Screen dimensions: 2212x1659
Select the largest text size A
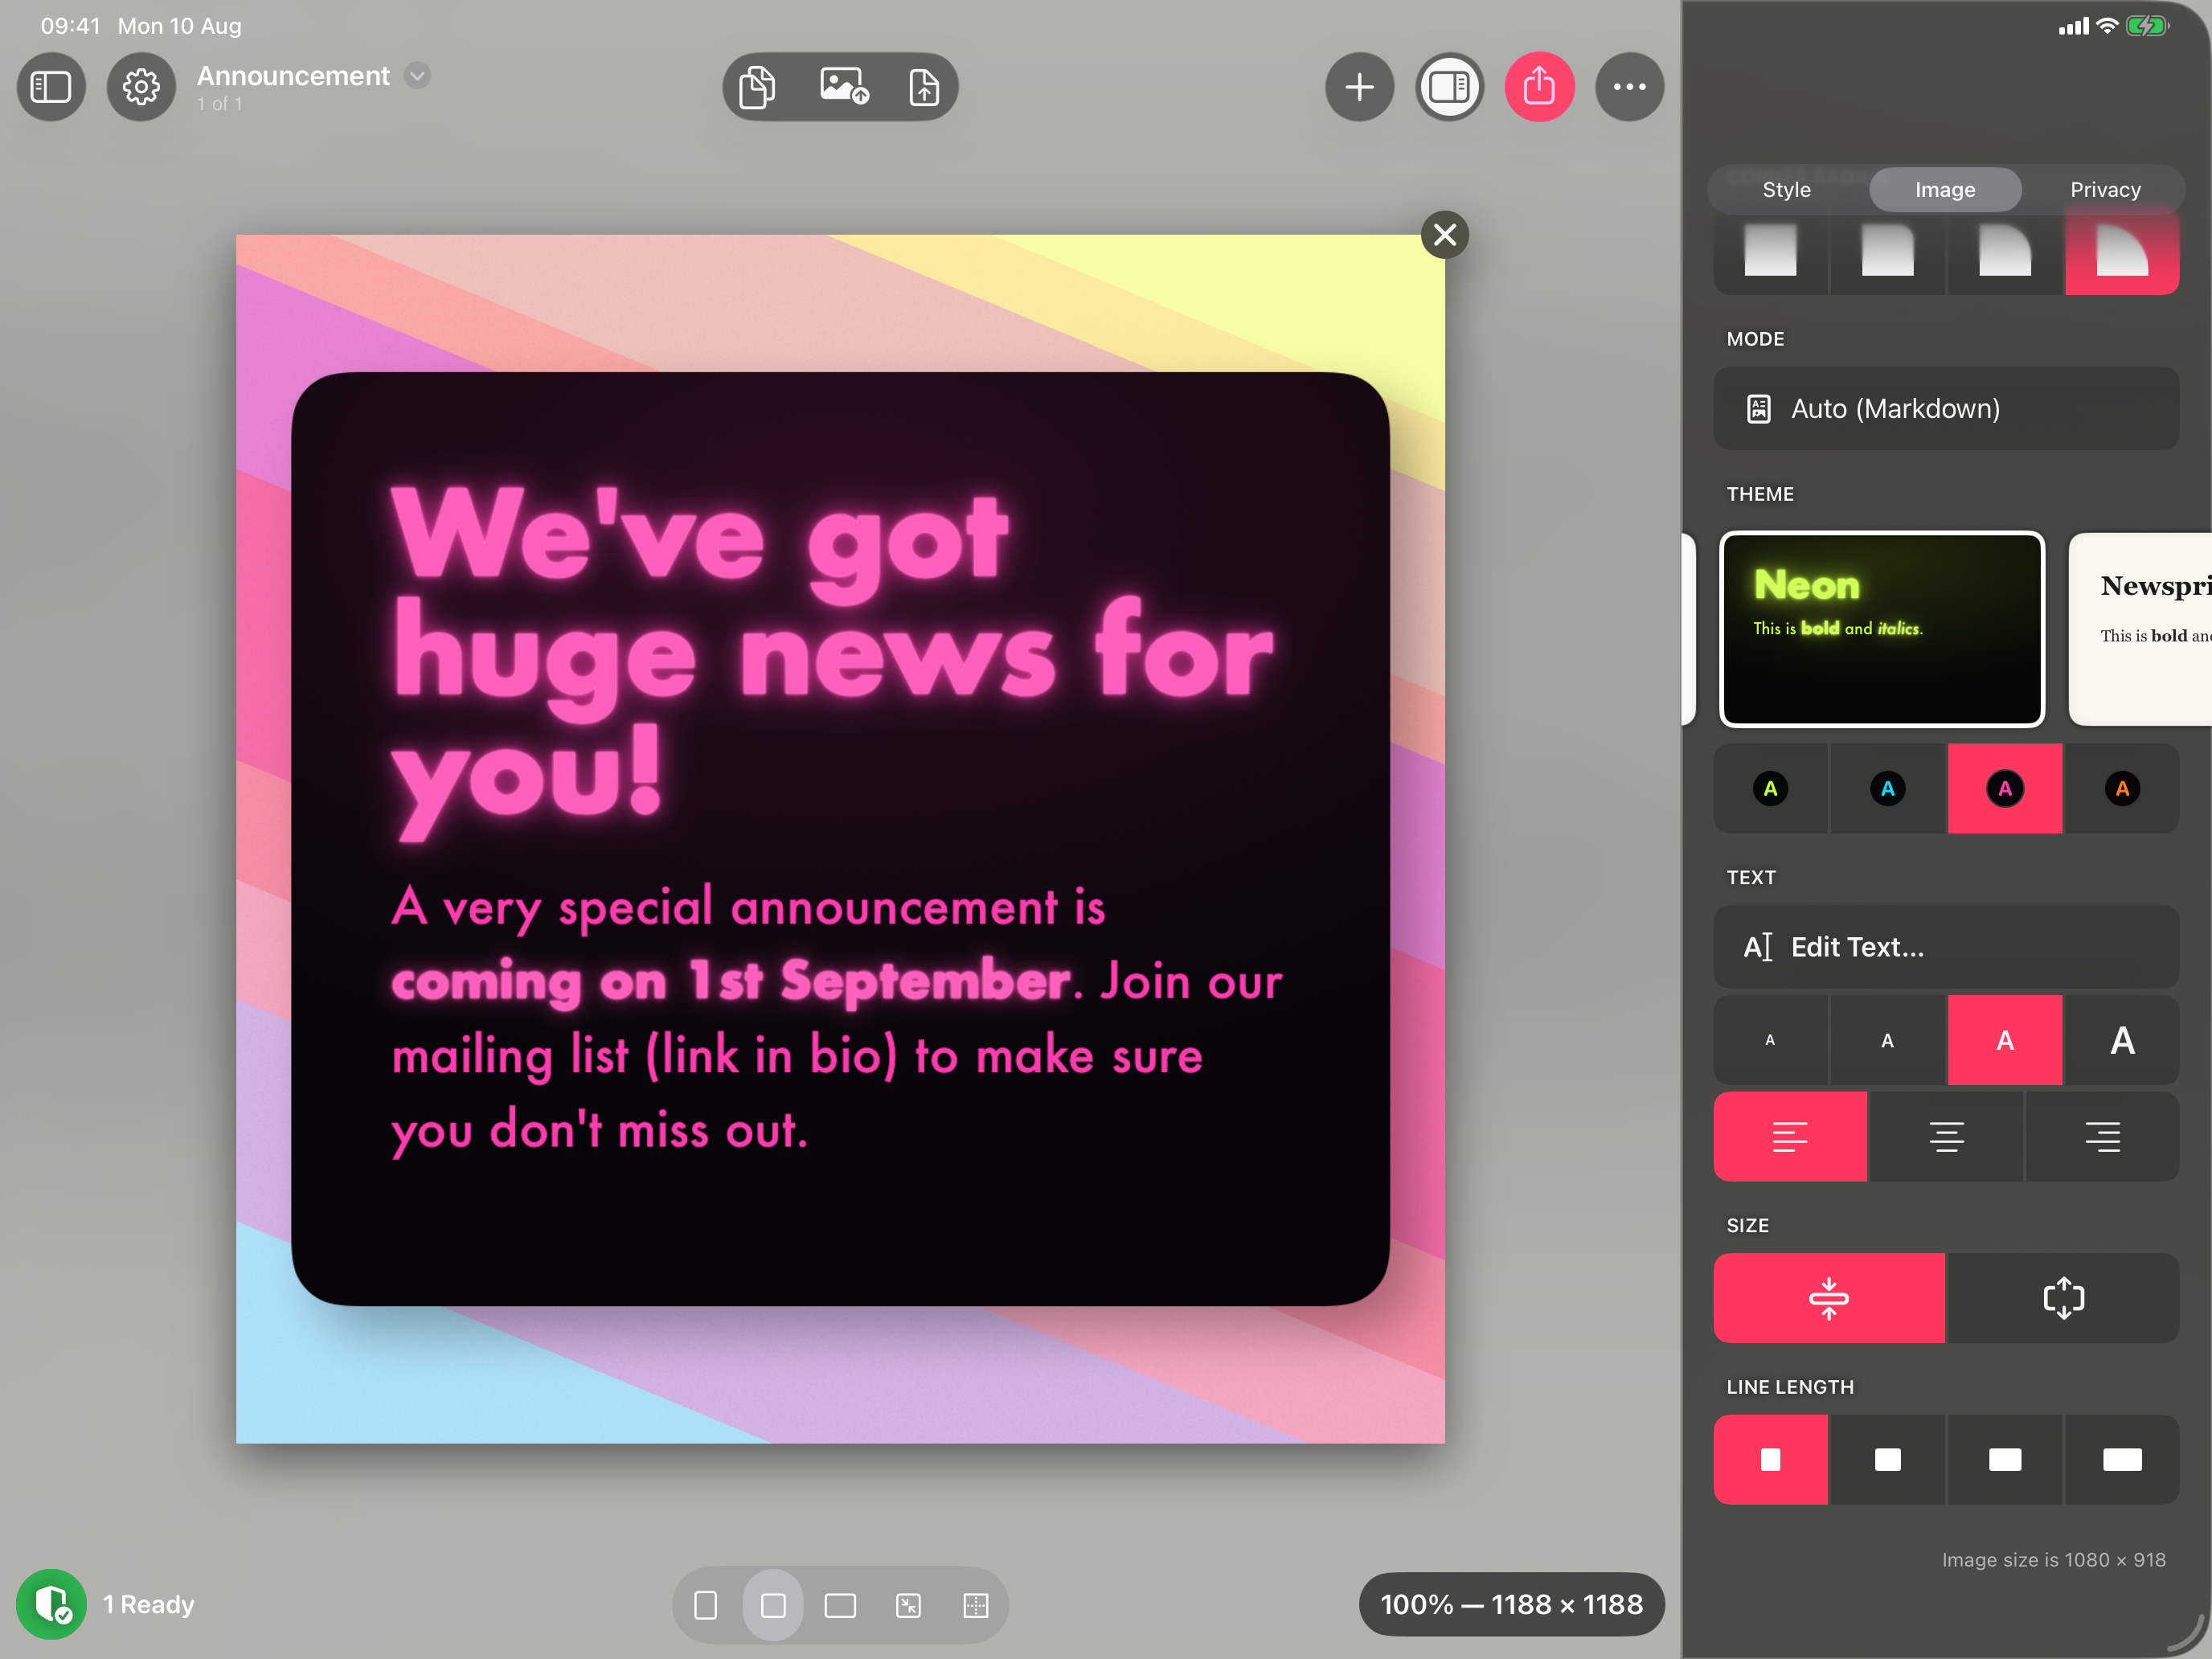pyautogui.click(x=2122, y=1040)
